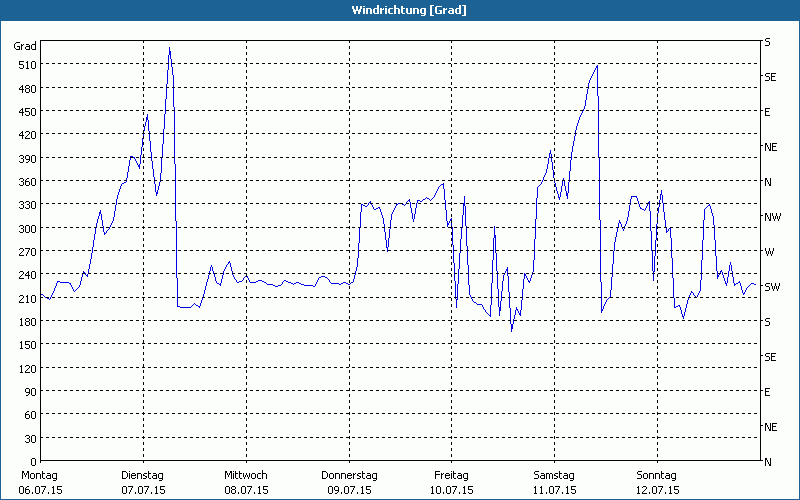Viewport: 800px width, 500px height.
Task: Click the 'Sonntag' day label
Action: click(x=657, y=476)
